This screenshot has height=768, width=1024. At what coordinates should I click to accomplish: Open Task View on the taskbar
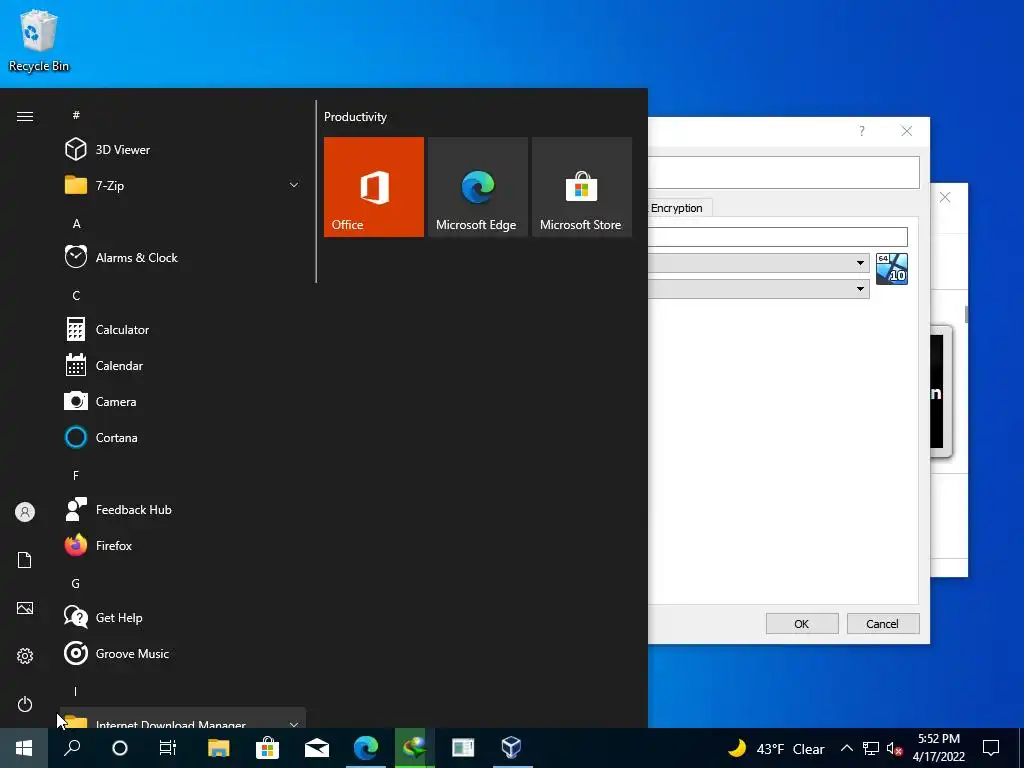pos(168,748)
